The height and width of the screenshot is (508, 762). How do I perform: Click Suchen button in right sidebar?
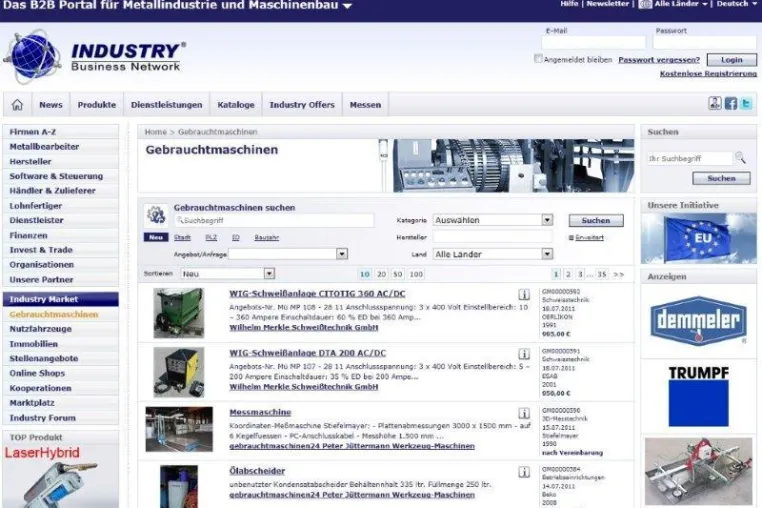click(721, 178)
